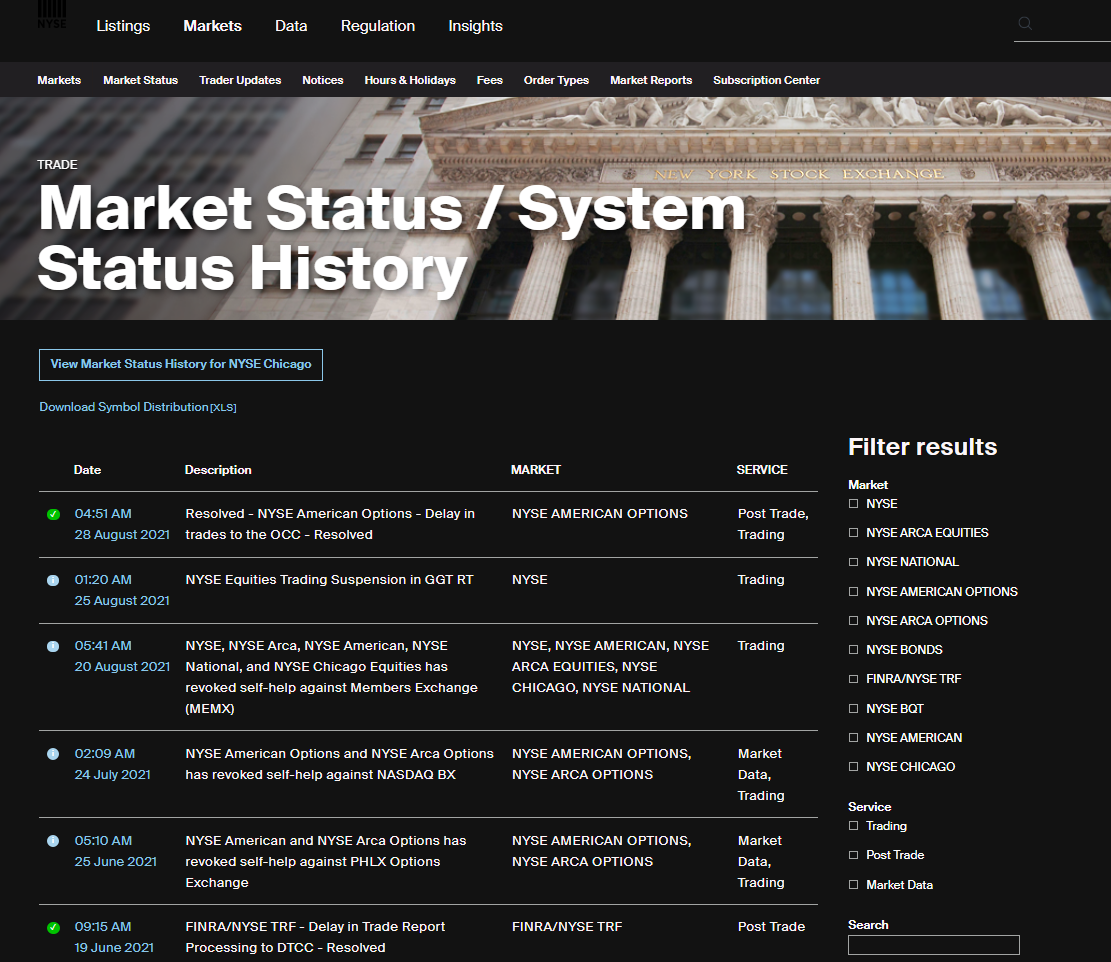
Task: Open the search magnifier icon
Action: [1025, 23]
